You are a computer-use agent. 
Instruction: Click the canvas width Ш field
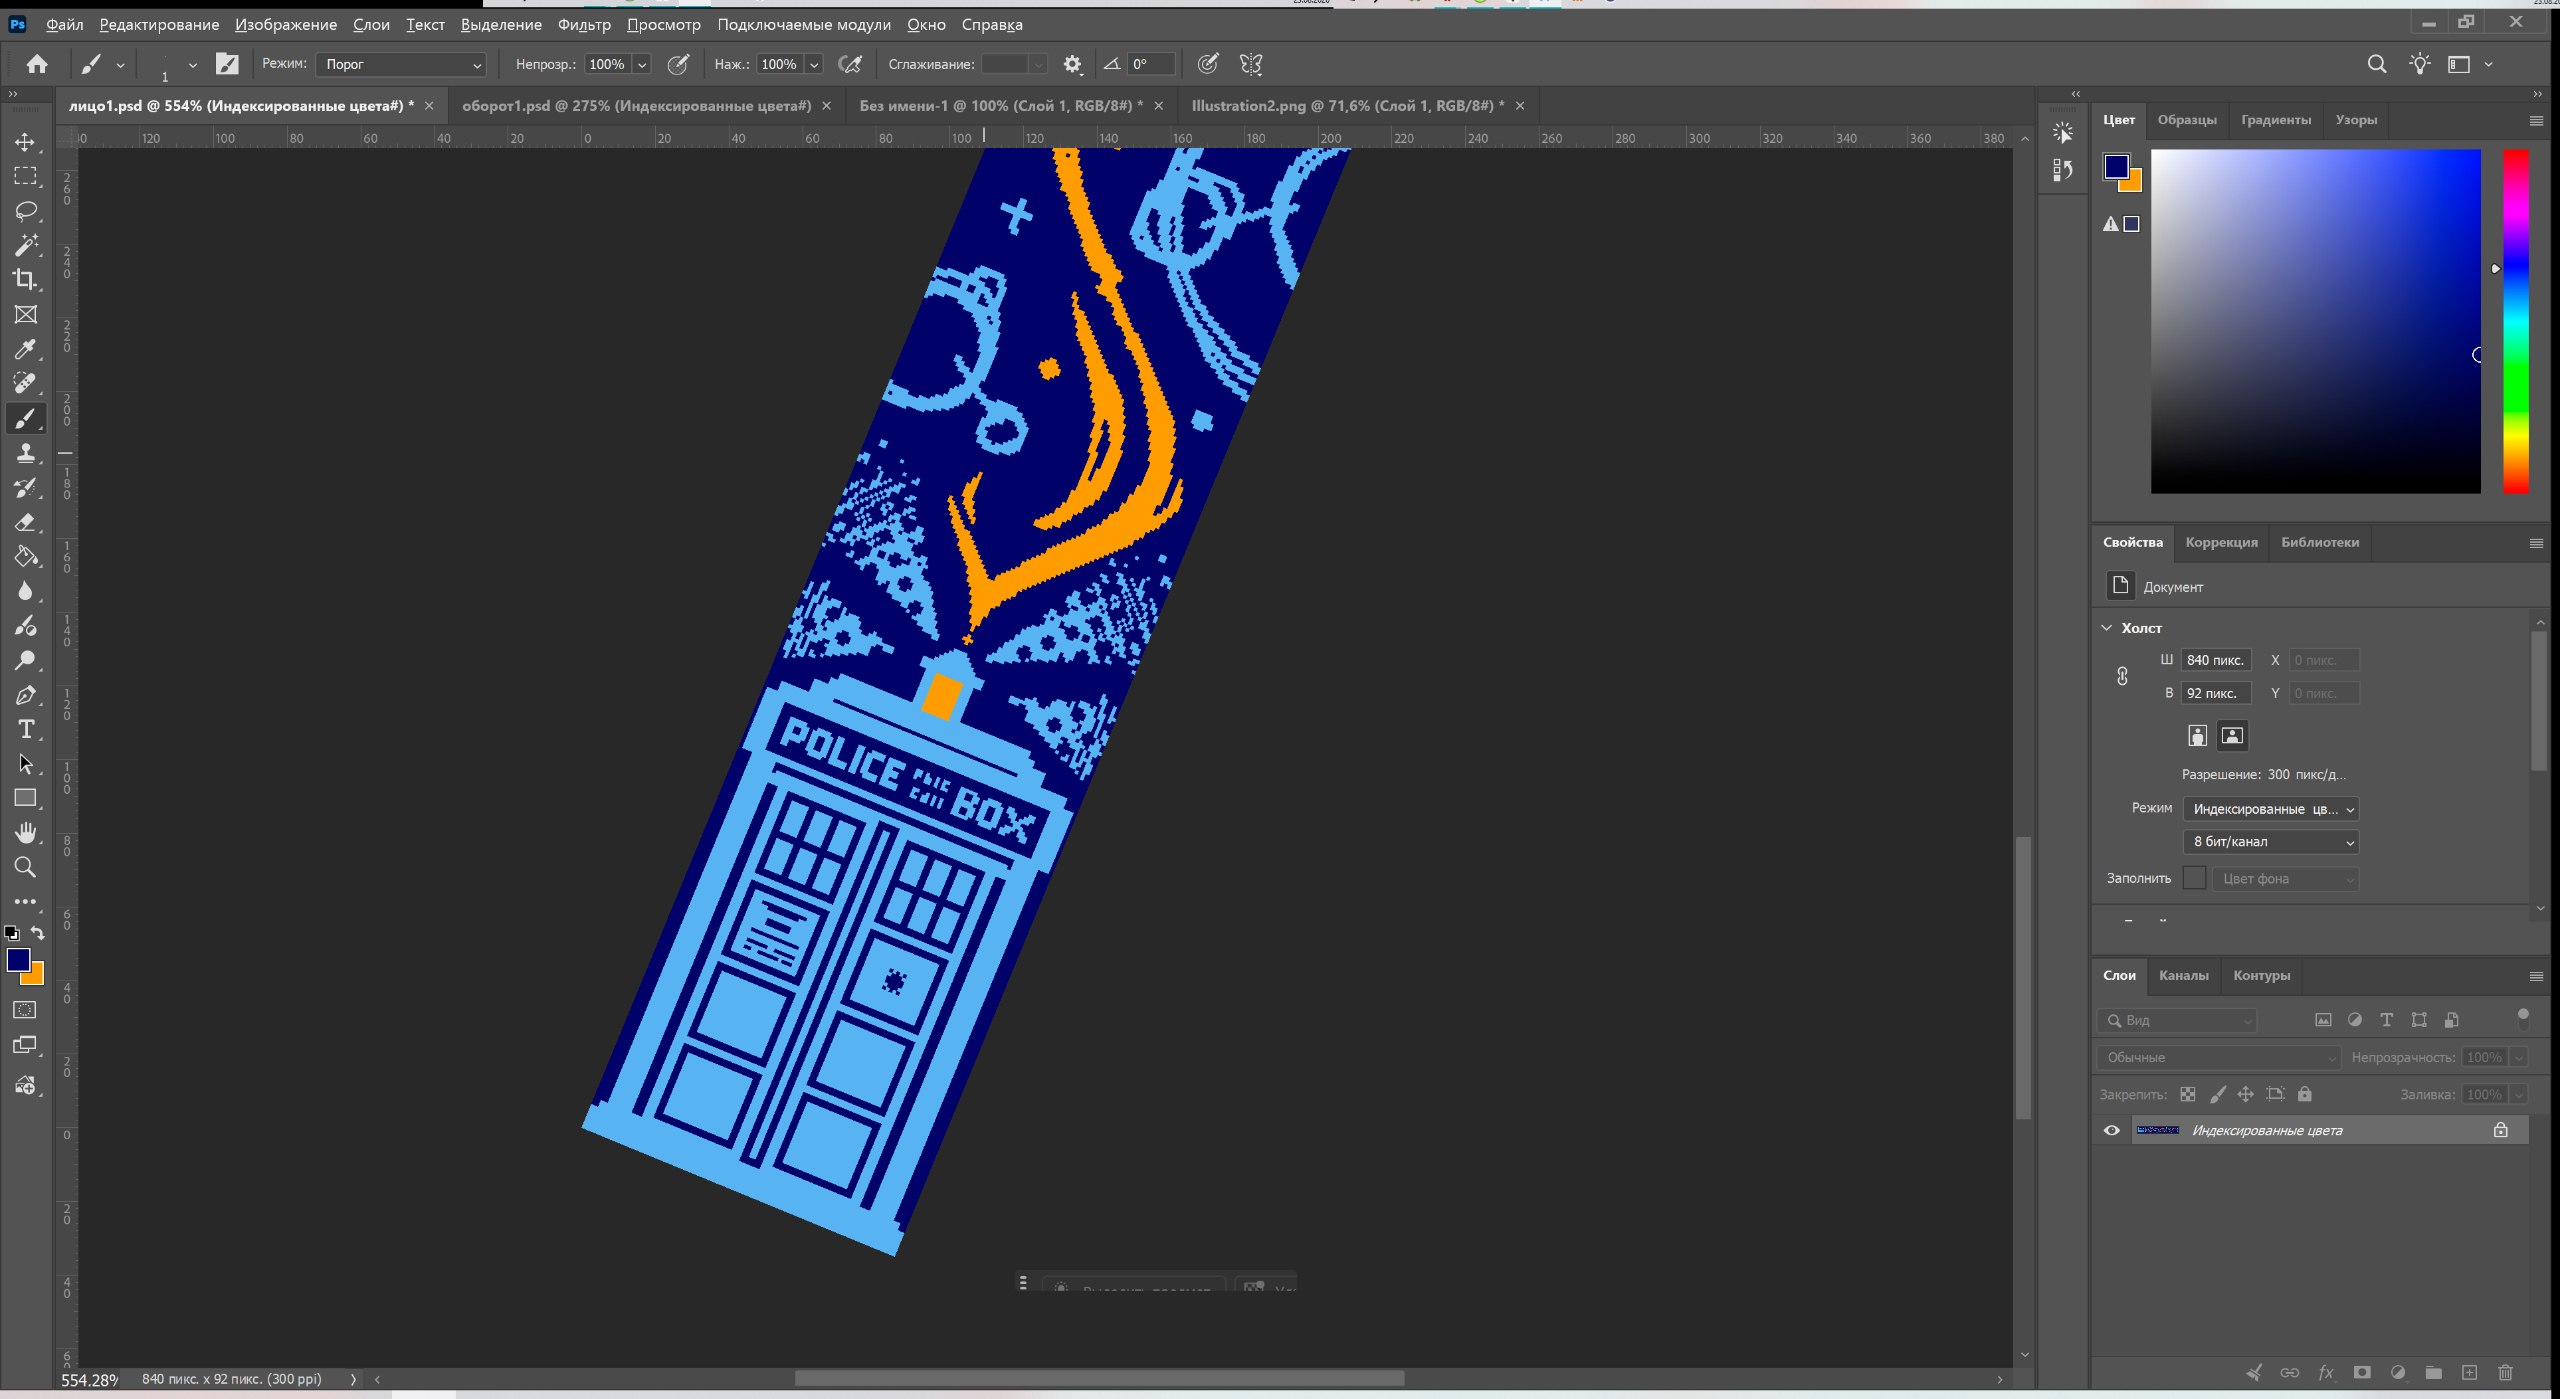[2216, 660]
